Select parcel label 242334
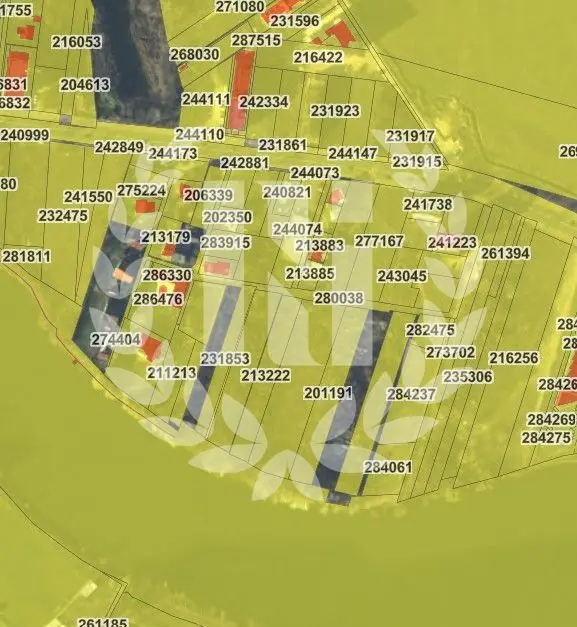Image resolution: width=577 pixels, height=627 pixels. click(x=264, y=102)
